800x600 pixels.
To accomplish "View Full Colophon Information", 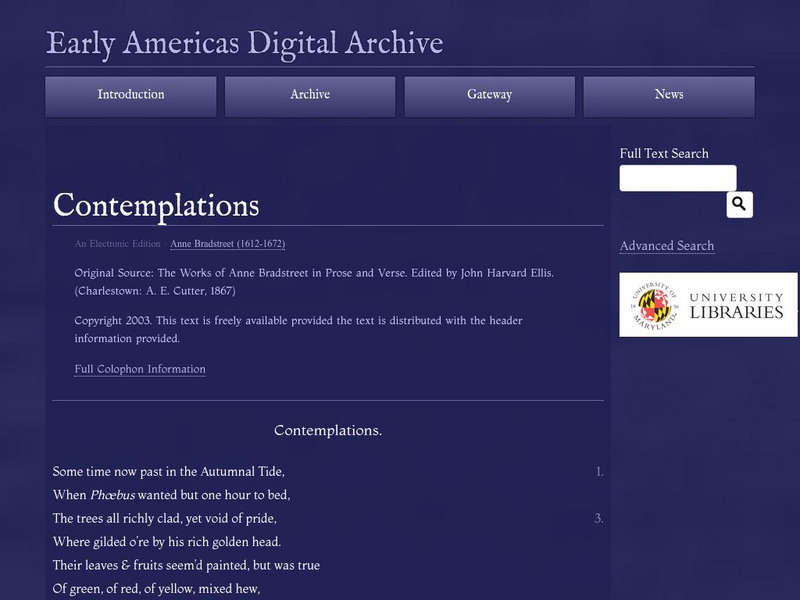I will point(139,369).
